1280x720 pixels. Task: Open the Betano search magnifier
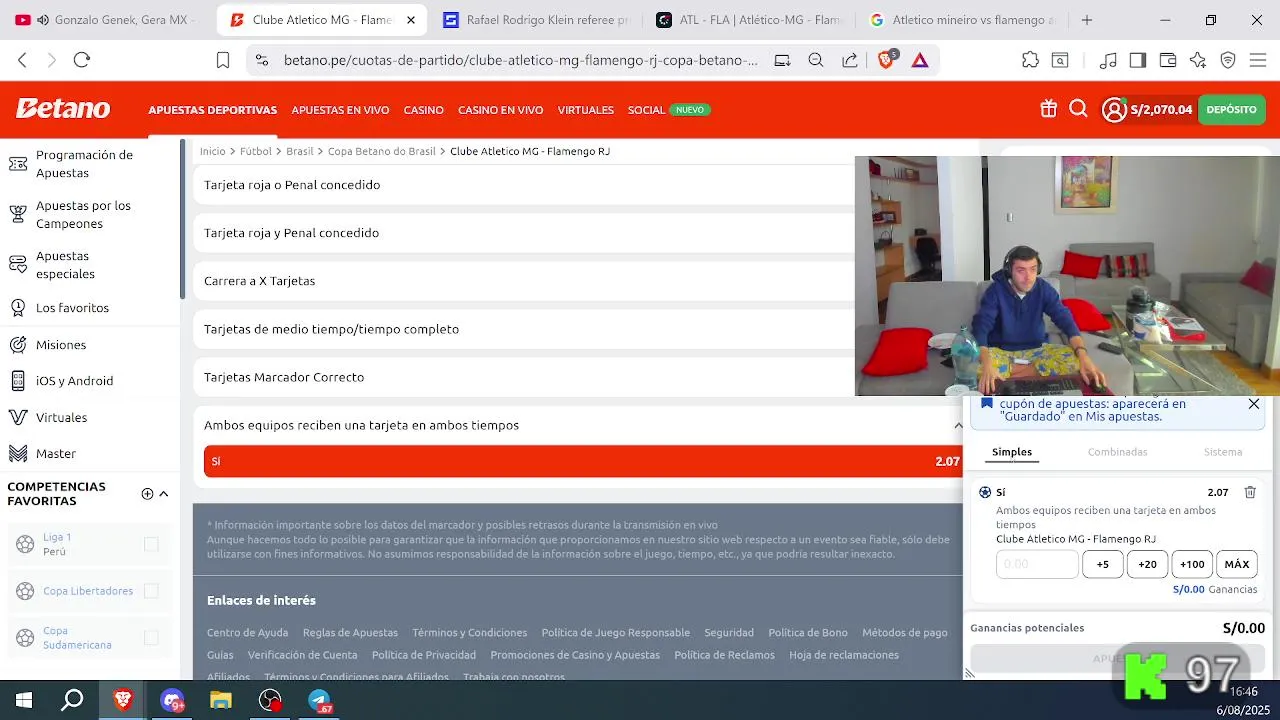coord(1078,109)
